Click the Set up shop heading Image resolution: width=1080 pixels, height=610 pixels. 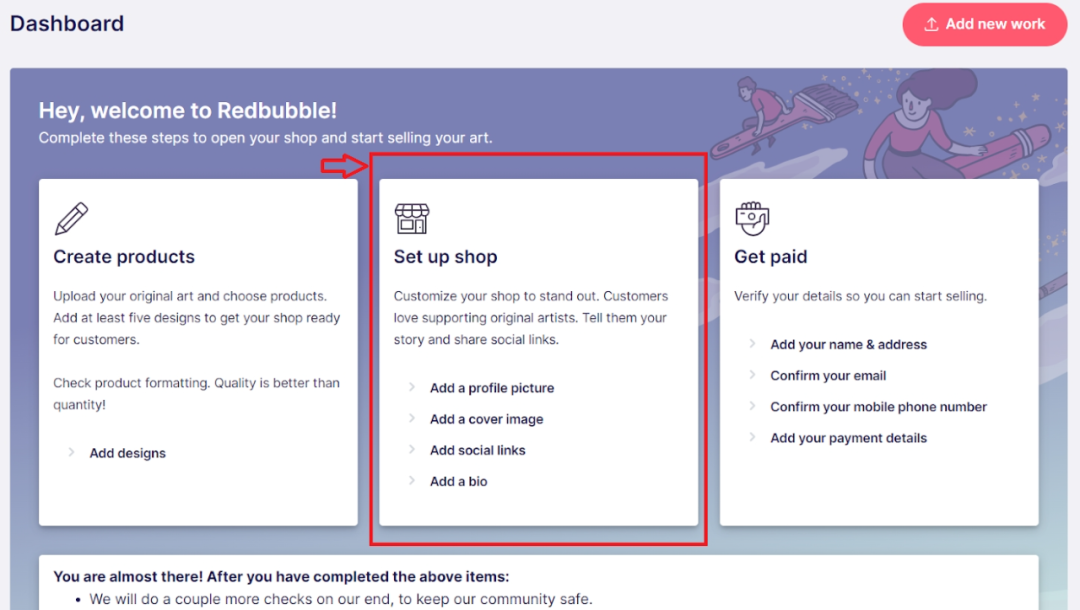[445, 257]
